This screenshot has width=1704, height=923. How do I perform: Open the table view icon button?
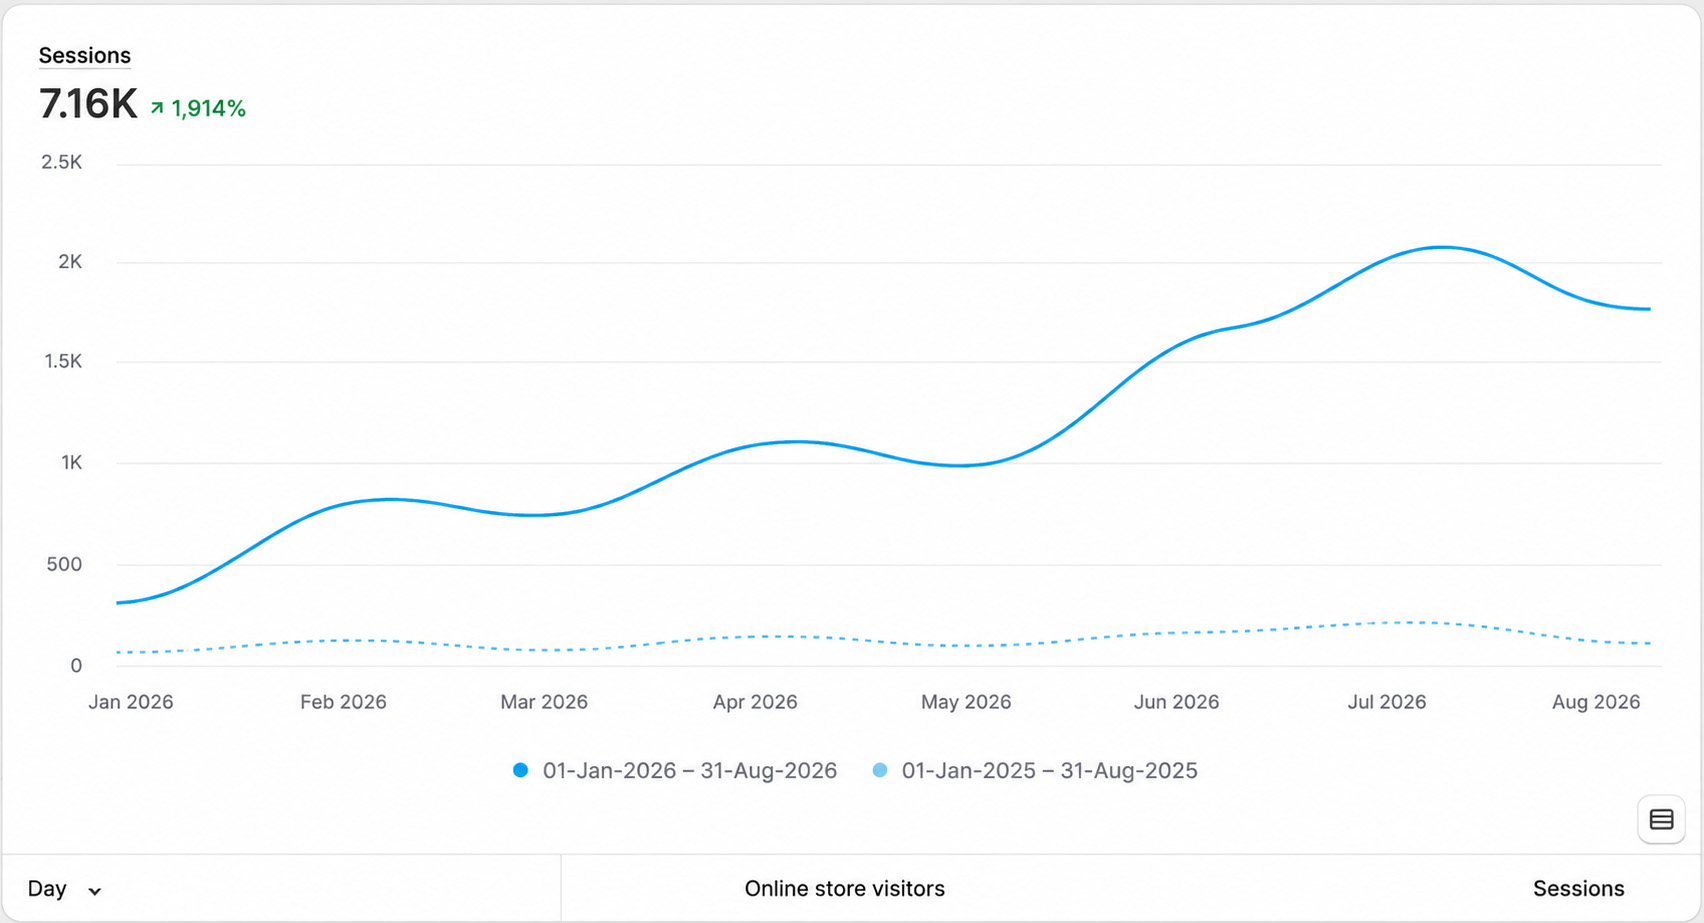[1661, 820]
